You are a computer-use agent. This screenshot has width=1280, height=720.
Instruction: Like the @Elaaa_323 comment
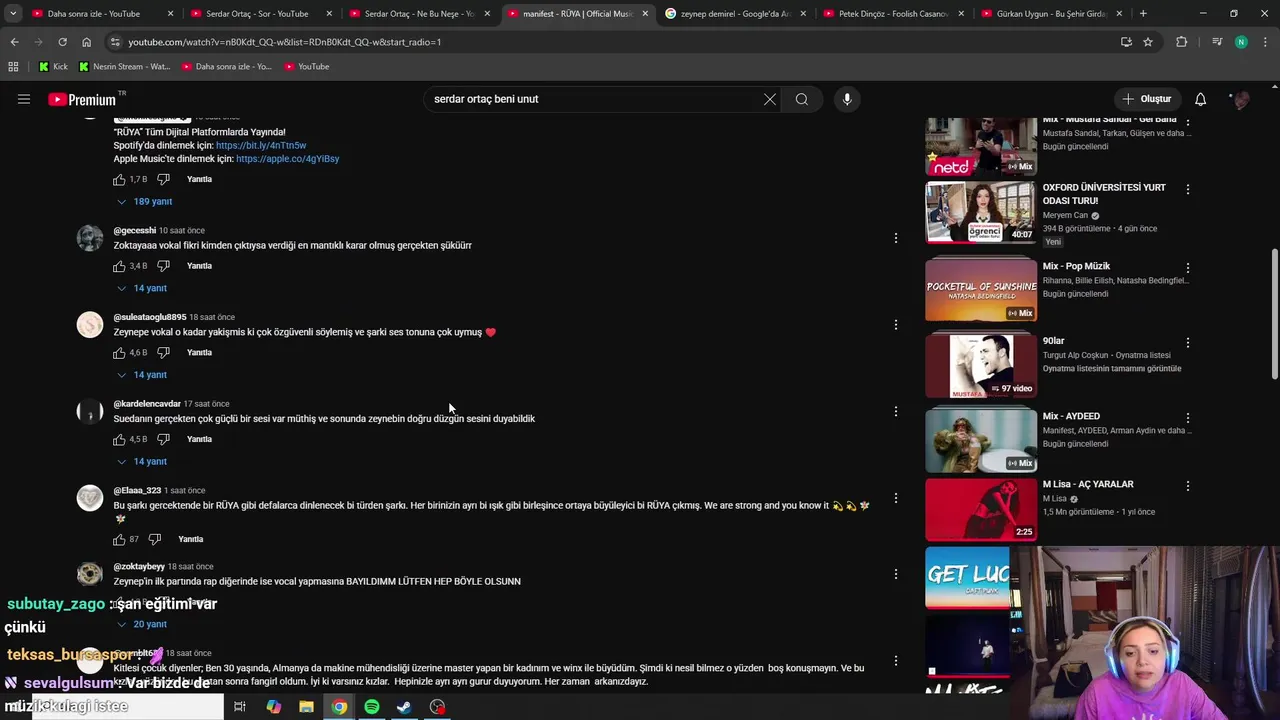[119, 539]
